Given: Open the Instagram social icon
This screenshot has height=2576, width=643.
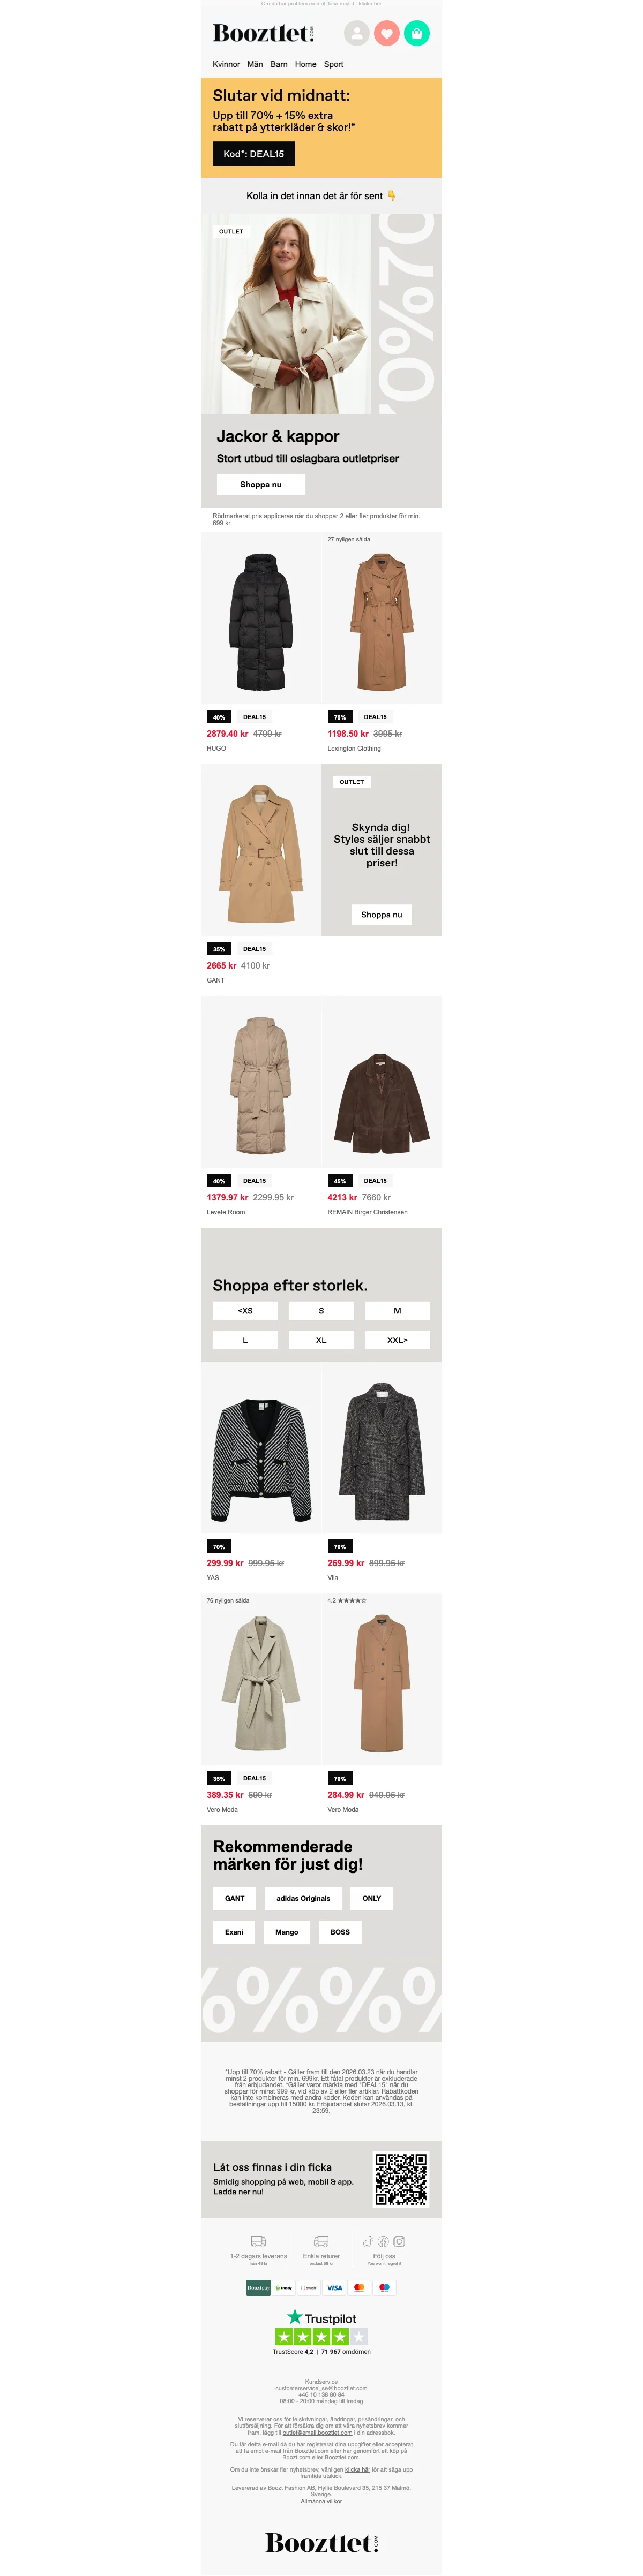Looking at the screenshot, I should [x=399, y=2241].
